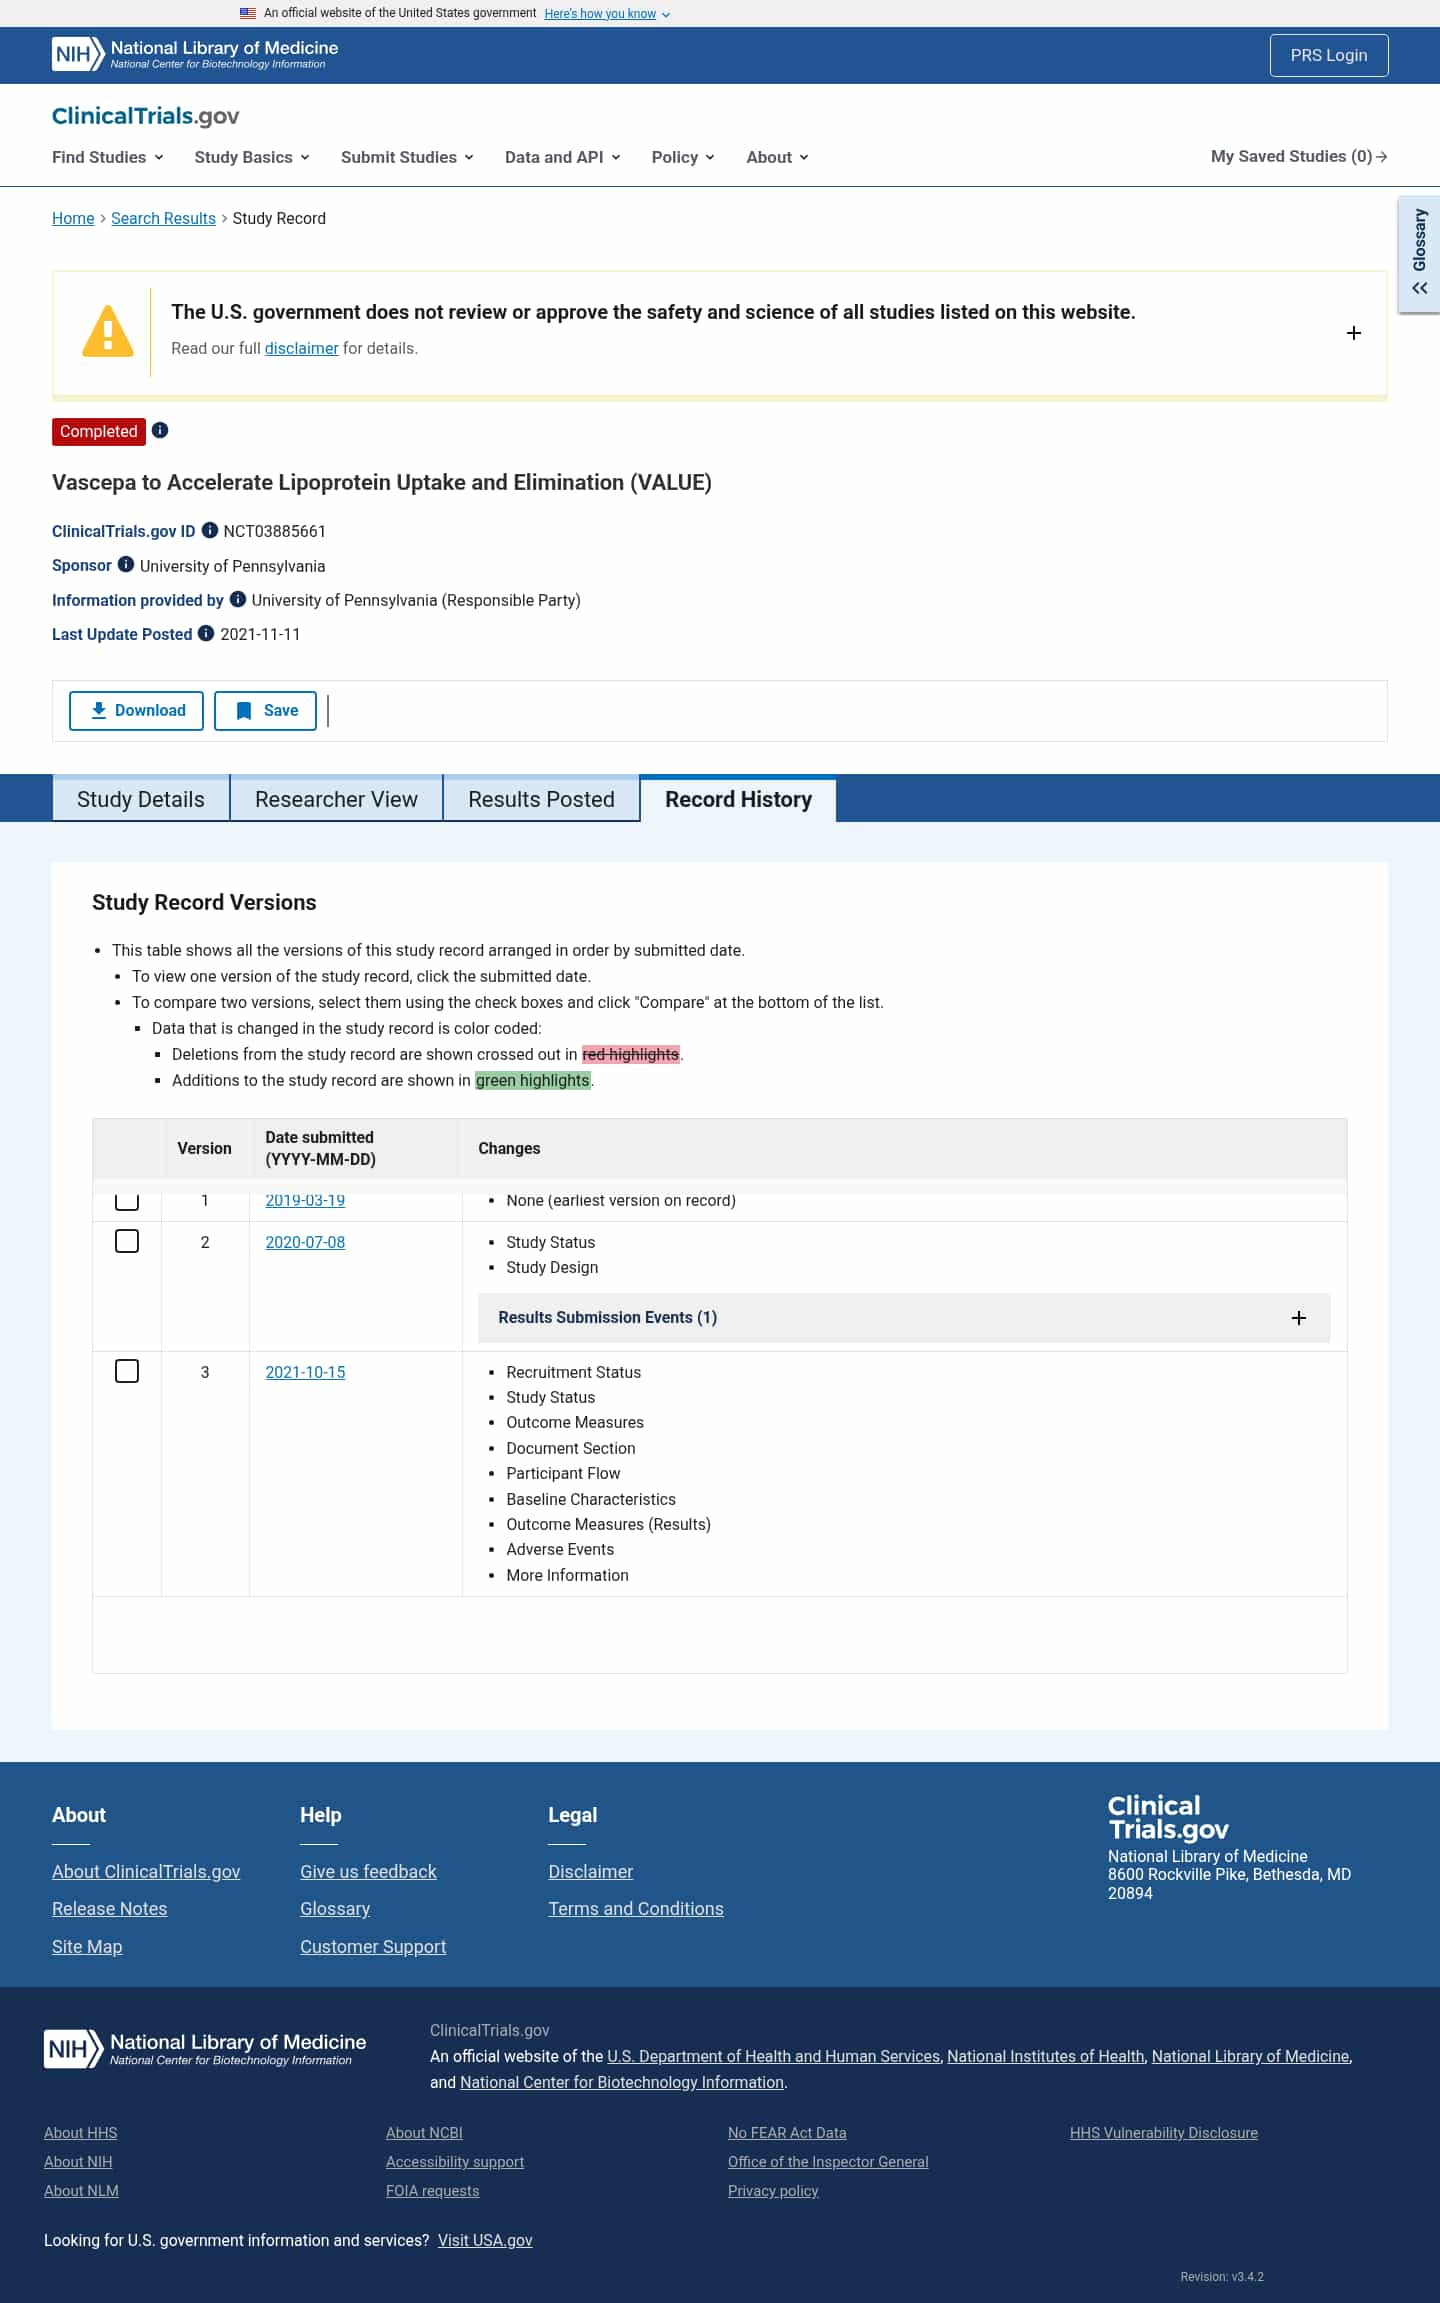Image resolution: width=1440 pixels, height=2303 pixels.
Task: Click the yellow warning triangle icon
Action: pyautogui.click(x=108, y=331)
